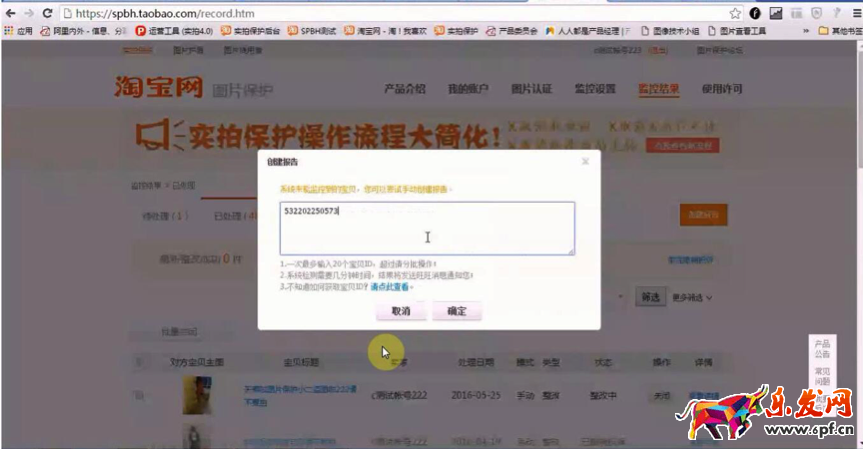Click 关闭 in the 2016-05-25 row

(x=661, y=395)
